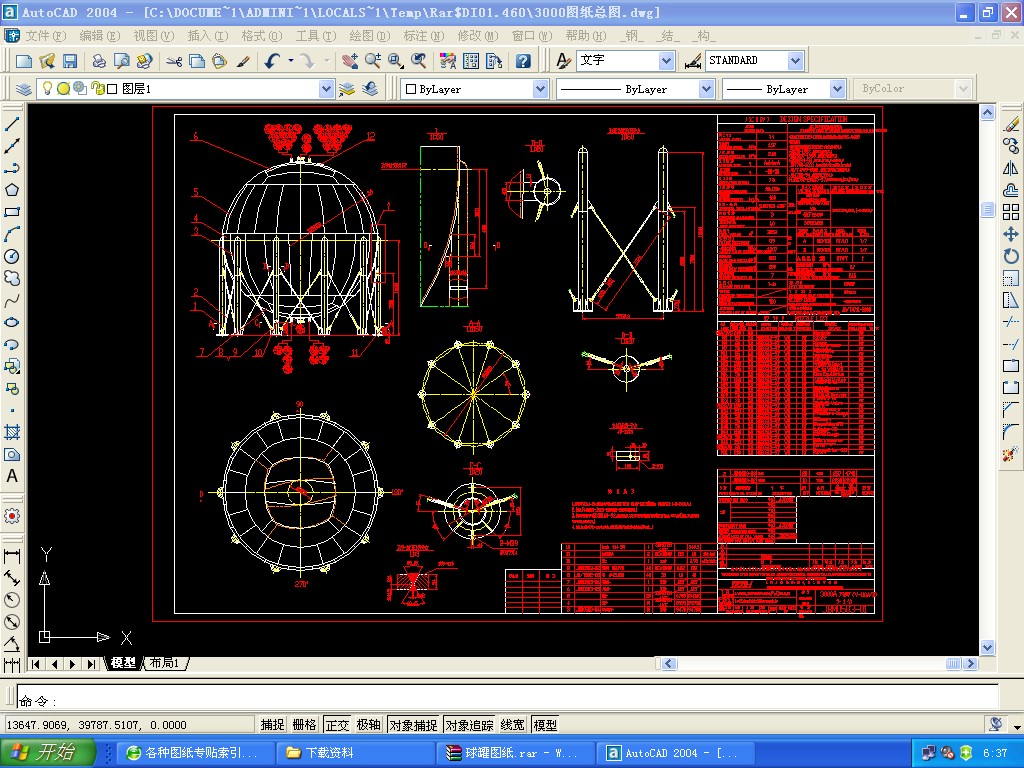This screenshot has height=768, width=1024.
Task: Open the 格式 (Format) menu
Action: coord(261,36)
